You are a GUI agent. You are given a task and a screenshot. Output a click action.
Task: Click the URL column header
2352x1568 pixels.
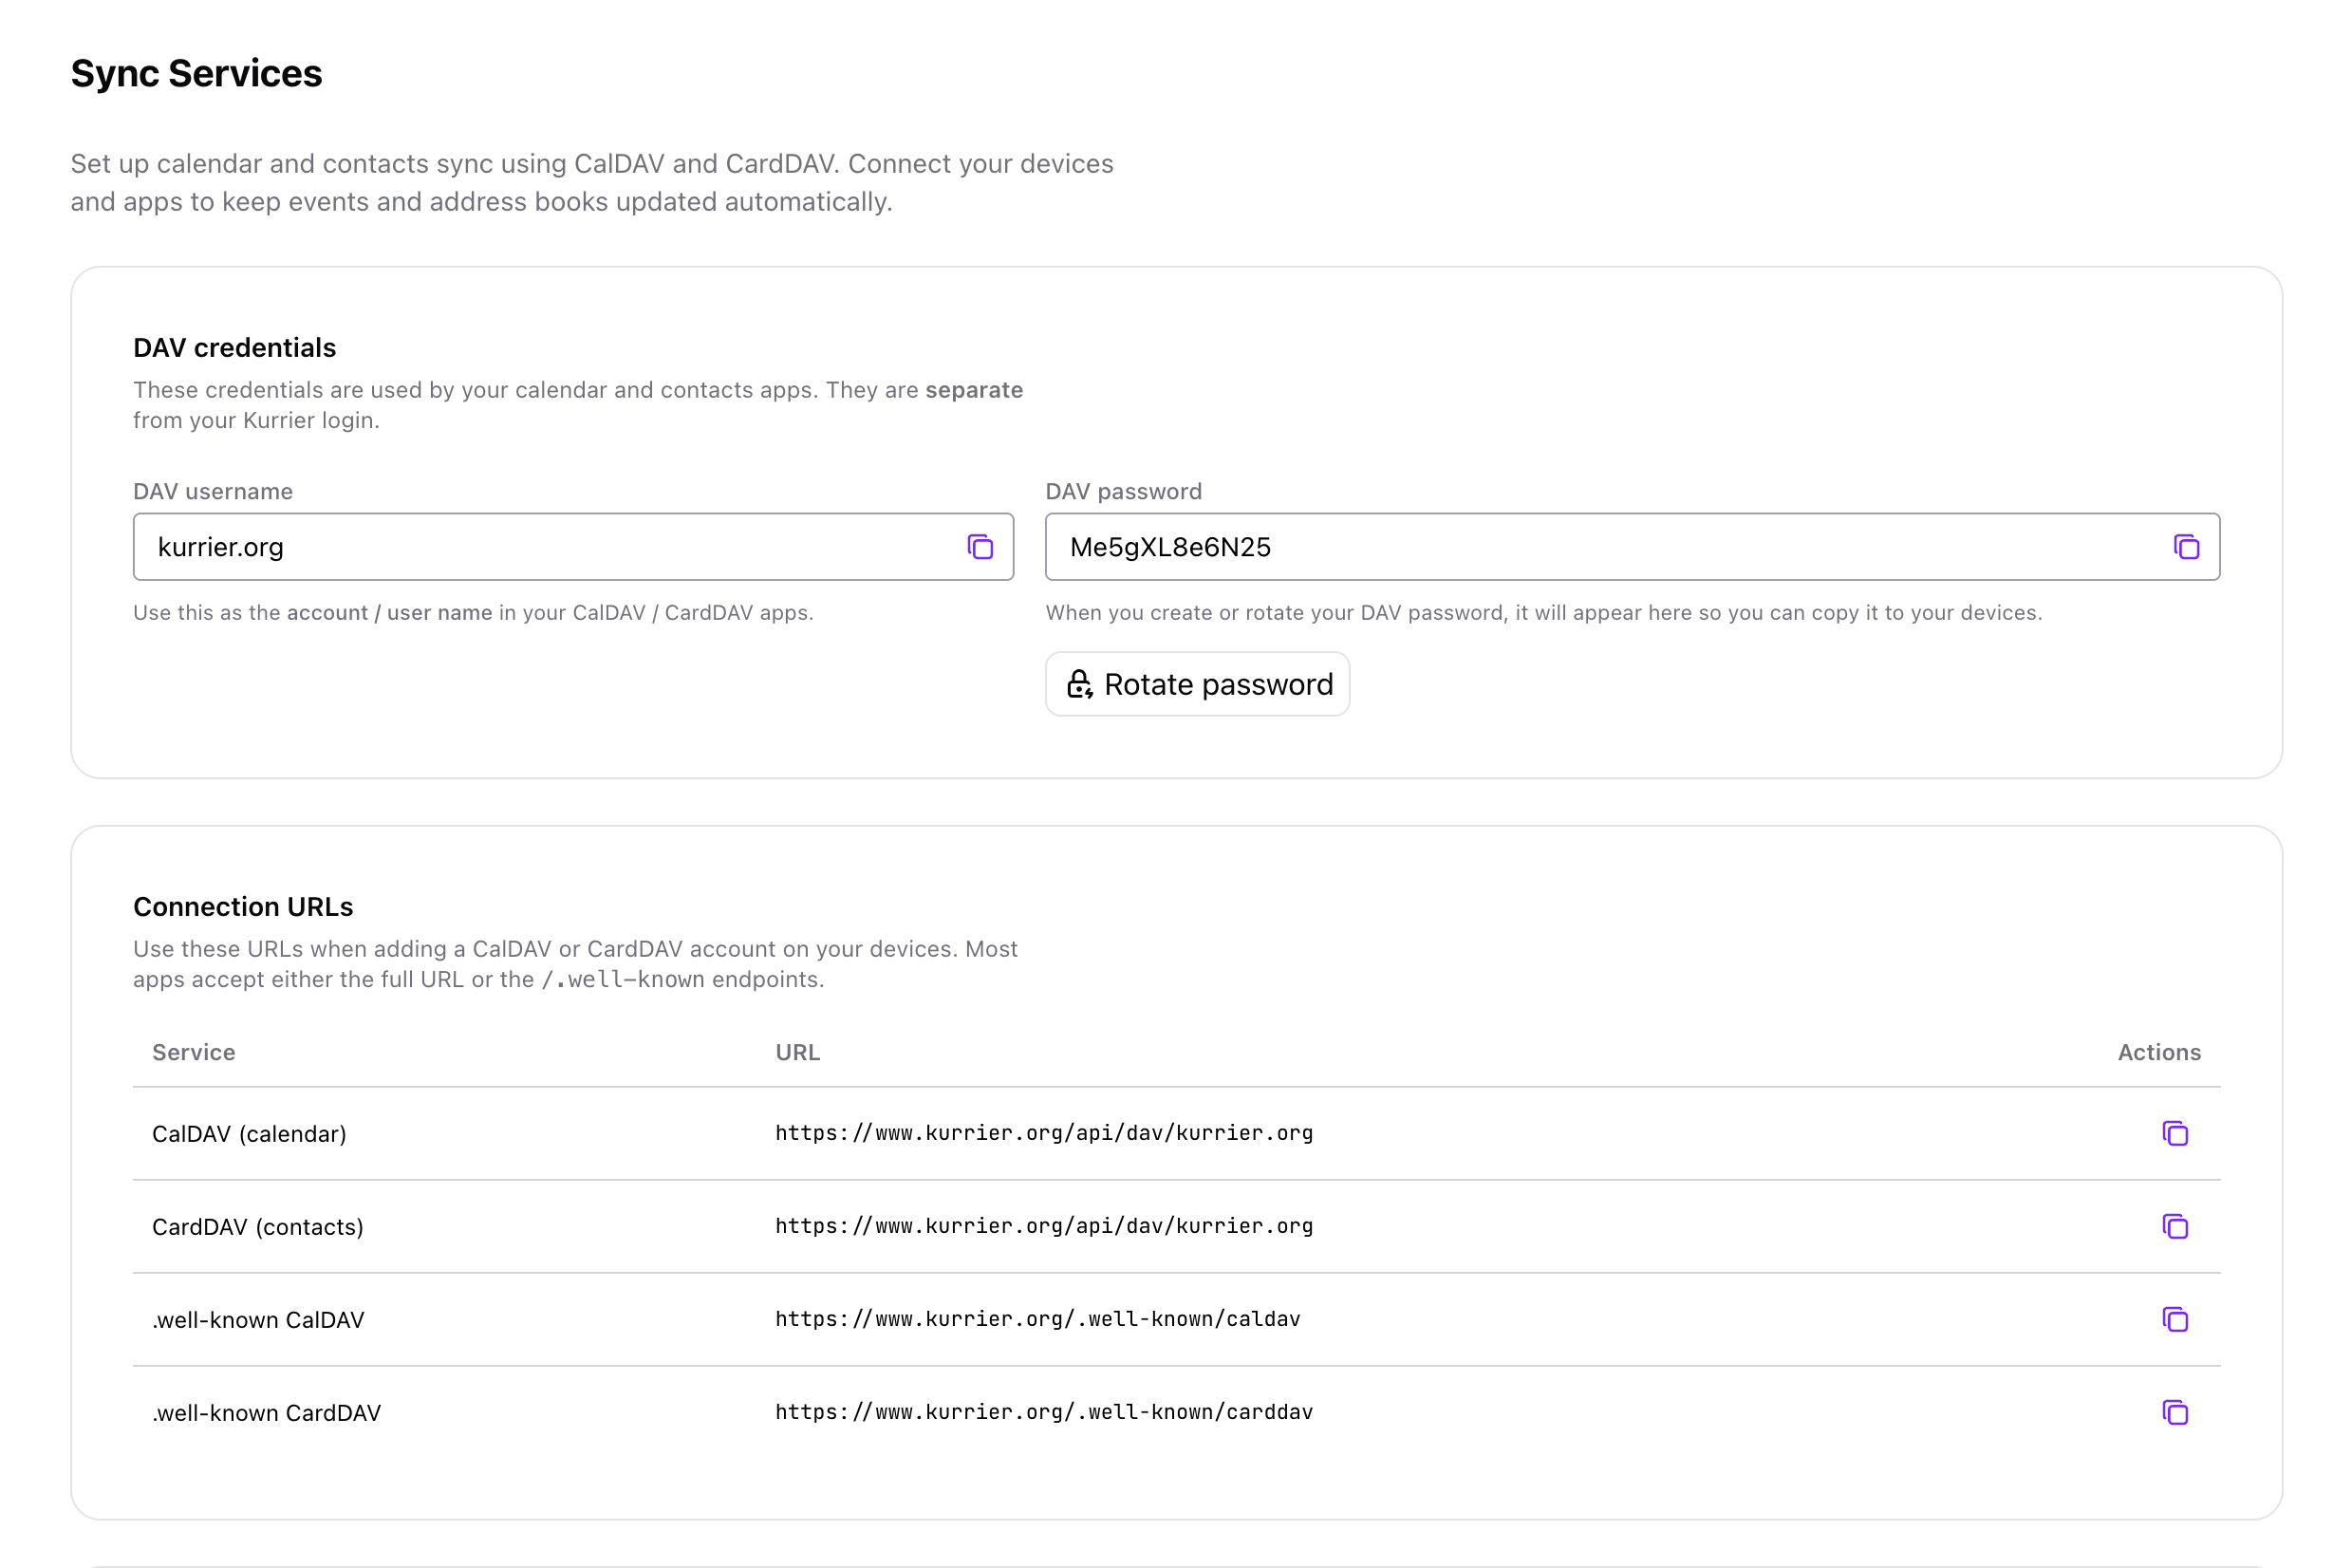coord(797,1052)
